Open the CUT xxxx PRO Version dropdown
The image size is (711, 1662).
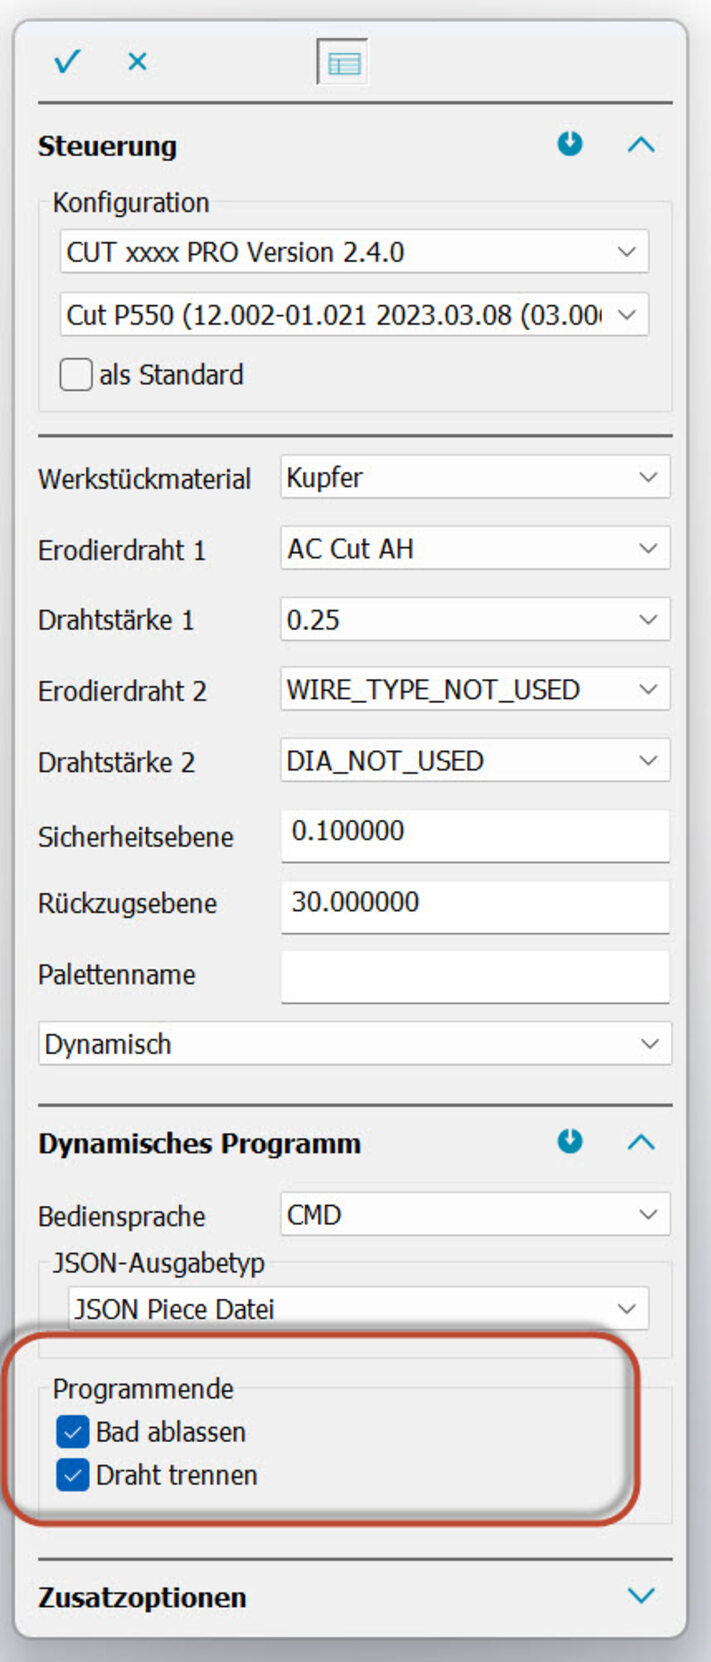[354, 252]
